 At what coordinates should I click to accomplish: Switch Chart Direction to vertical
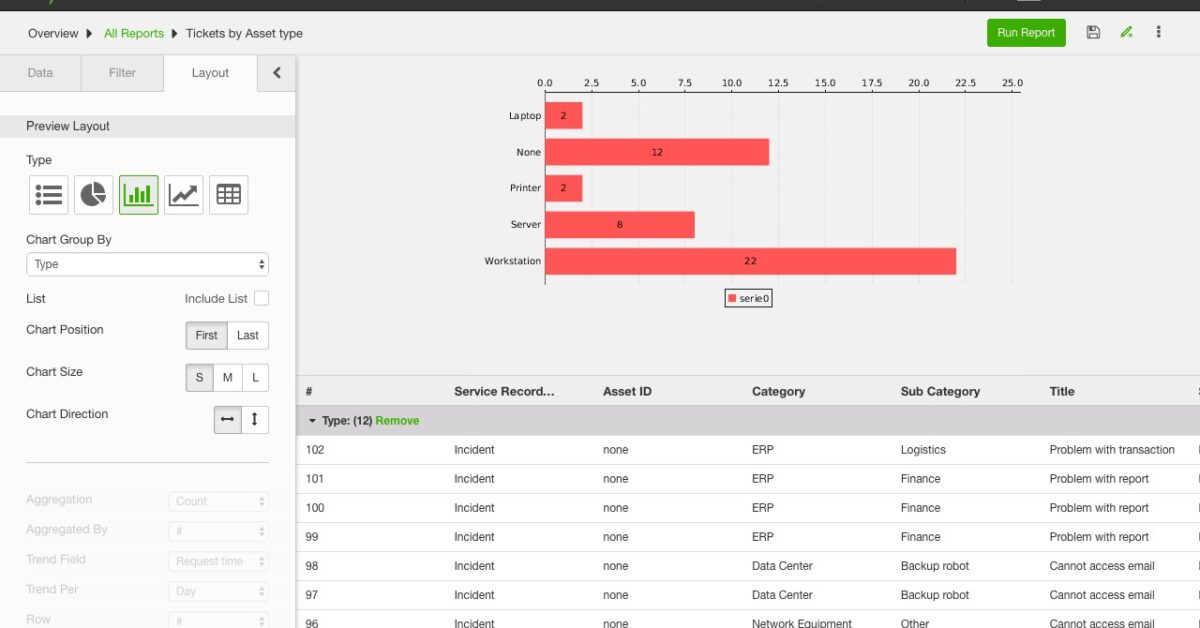click(x=255, y=419)
